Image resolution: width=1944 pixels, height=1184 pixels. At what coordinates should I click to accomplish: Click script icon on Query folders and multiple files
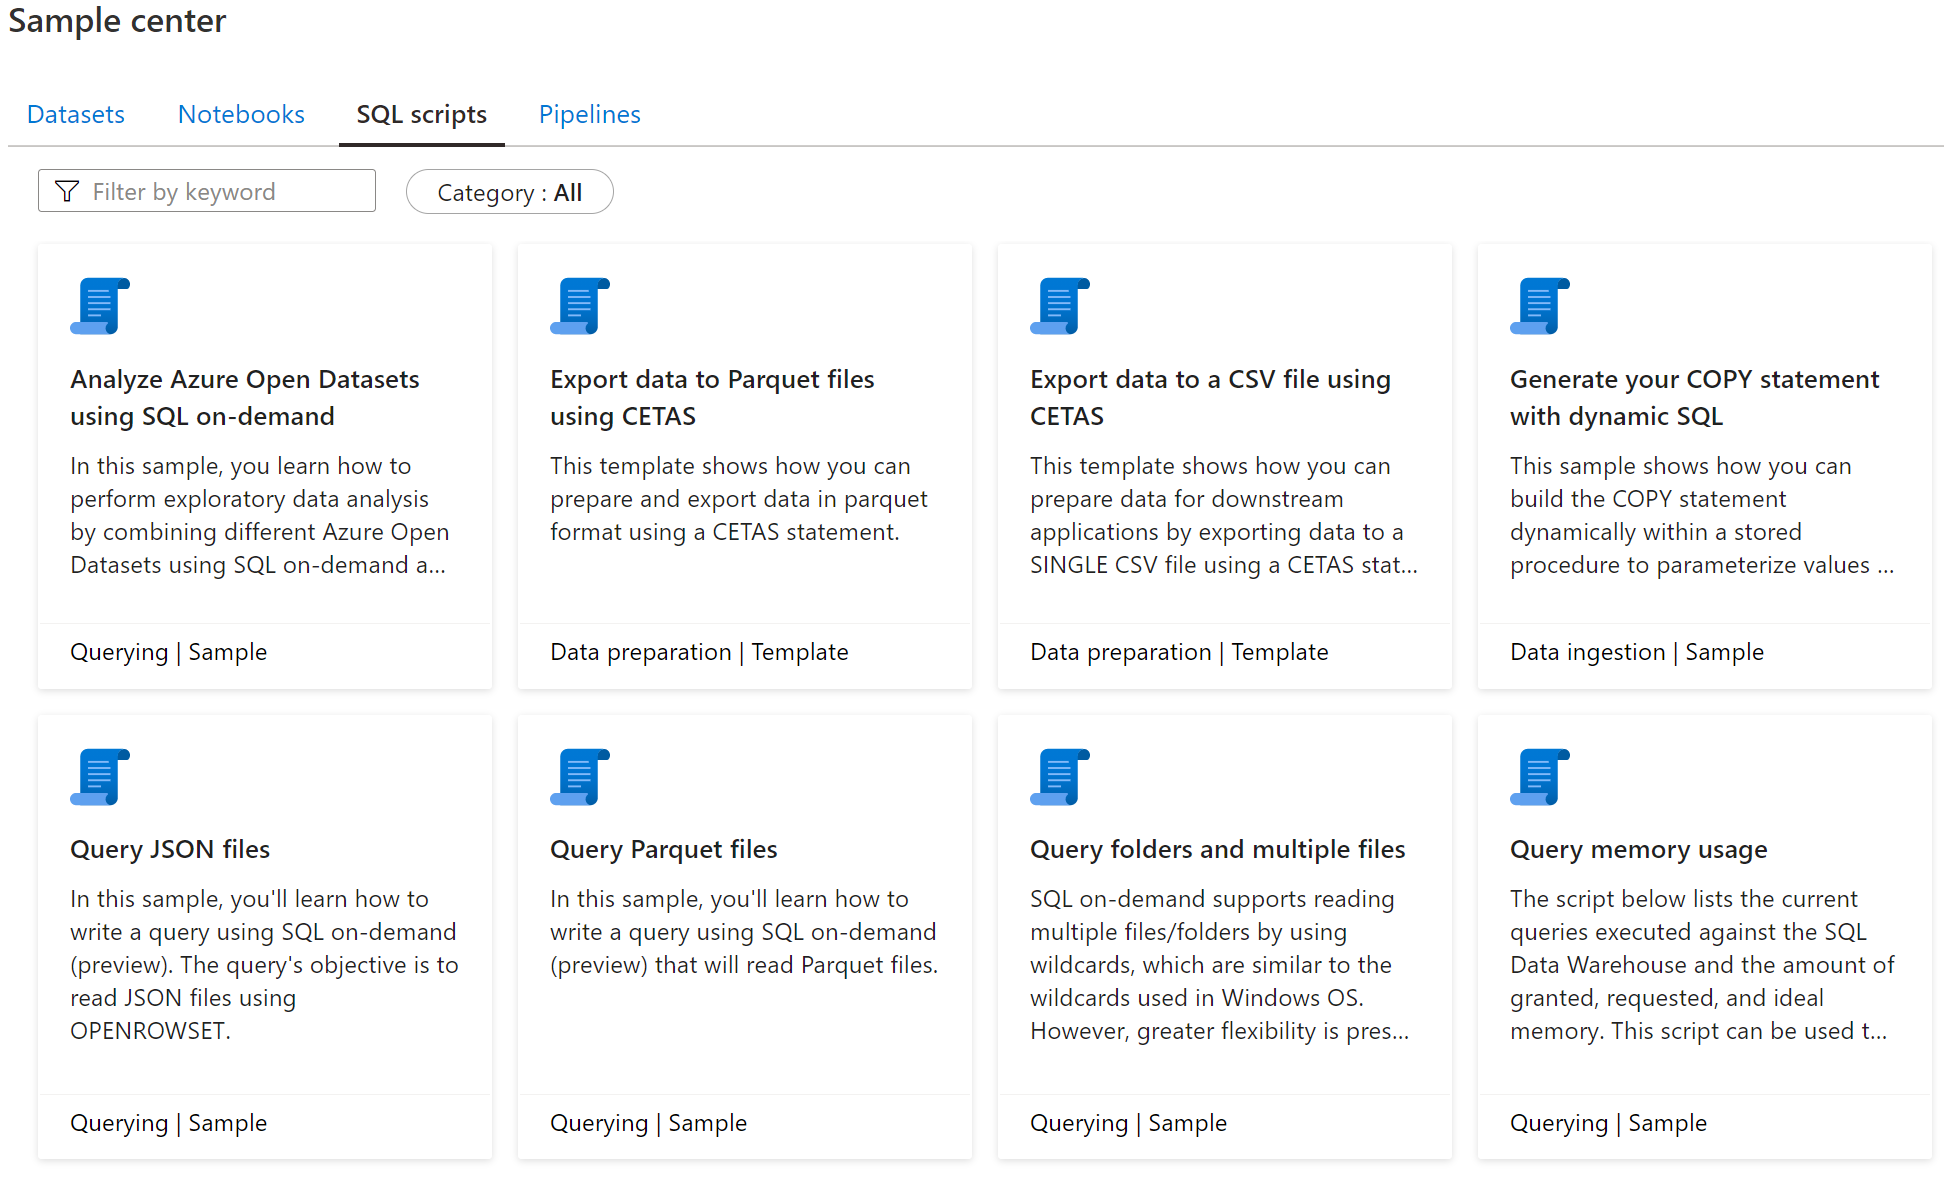tap(1060, 777)
